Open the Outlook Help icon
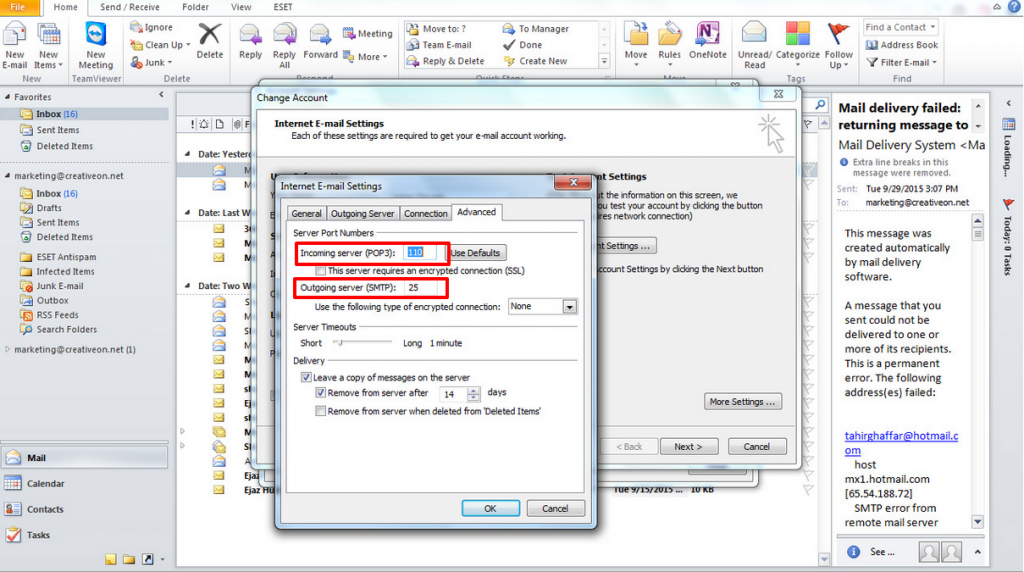The width and height of the screenshot is (1024, 572). tap(1014, 7)
